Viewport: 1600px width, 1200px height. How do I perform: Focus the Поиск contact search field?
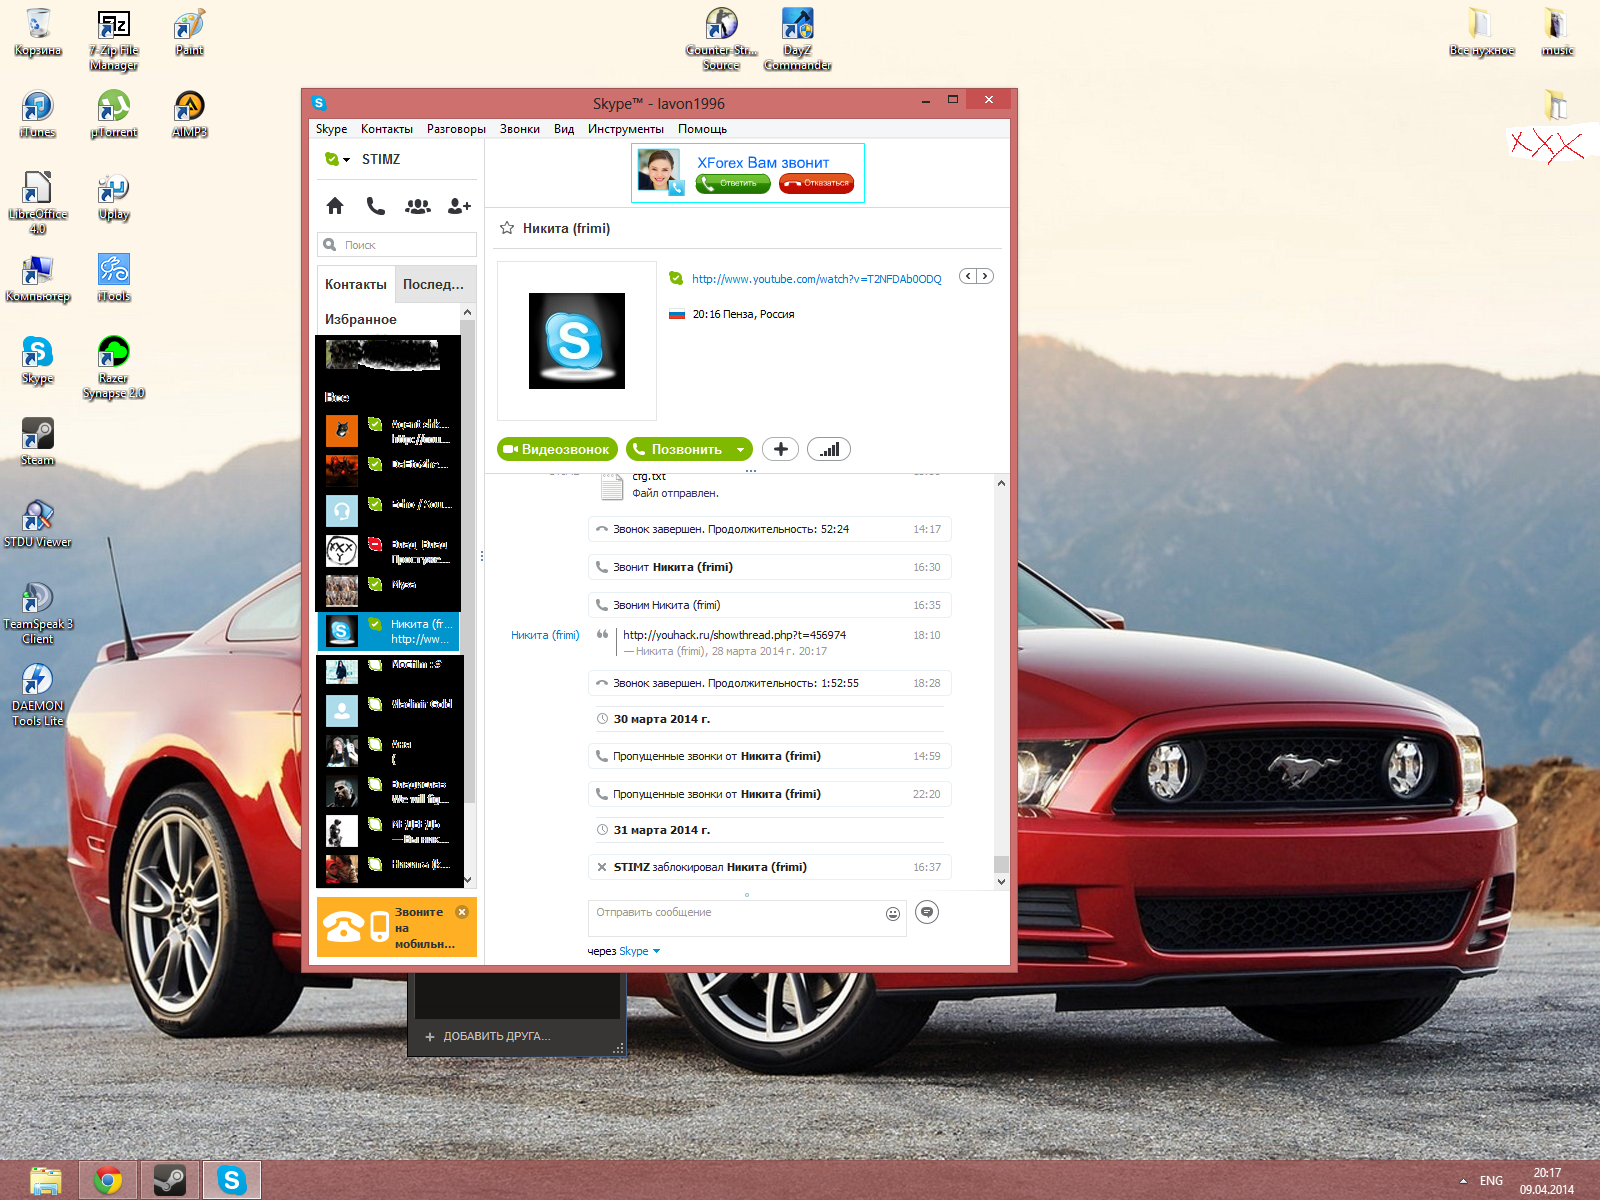click(397, 245)
